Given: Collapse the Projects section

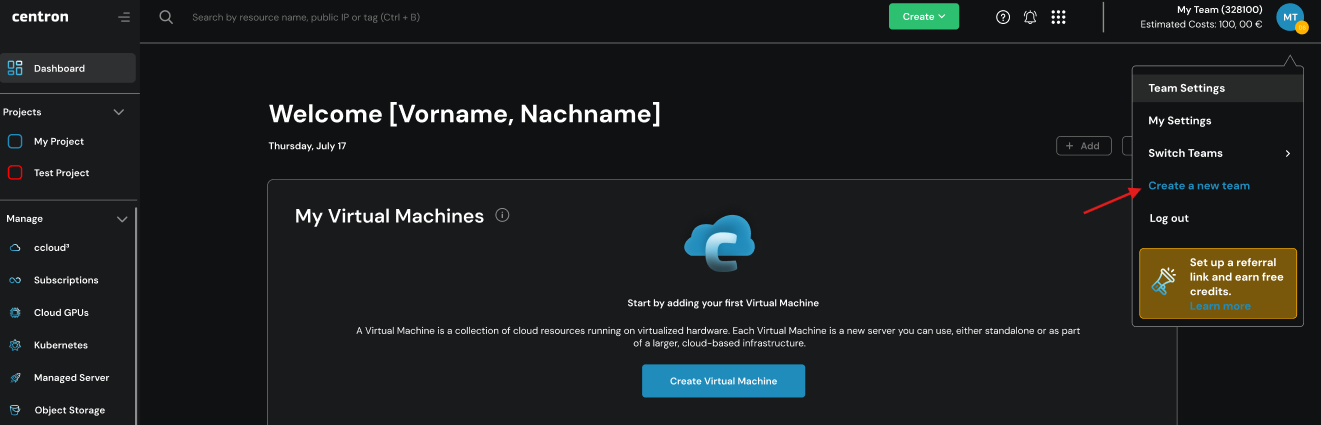Looking at the screenshot, I should click(x=119, y=112).
